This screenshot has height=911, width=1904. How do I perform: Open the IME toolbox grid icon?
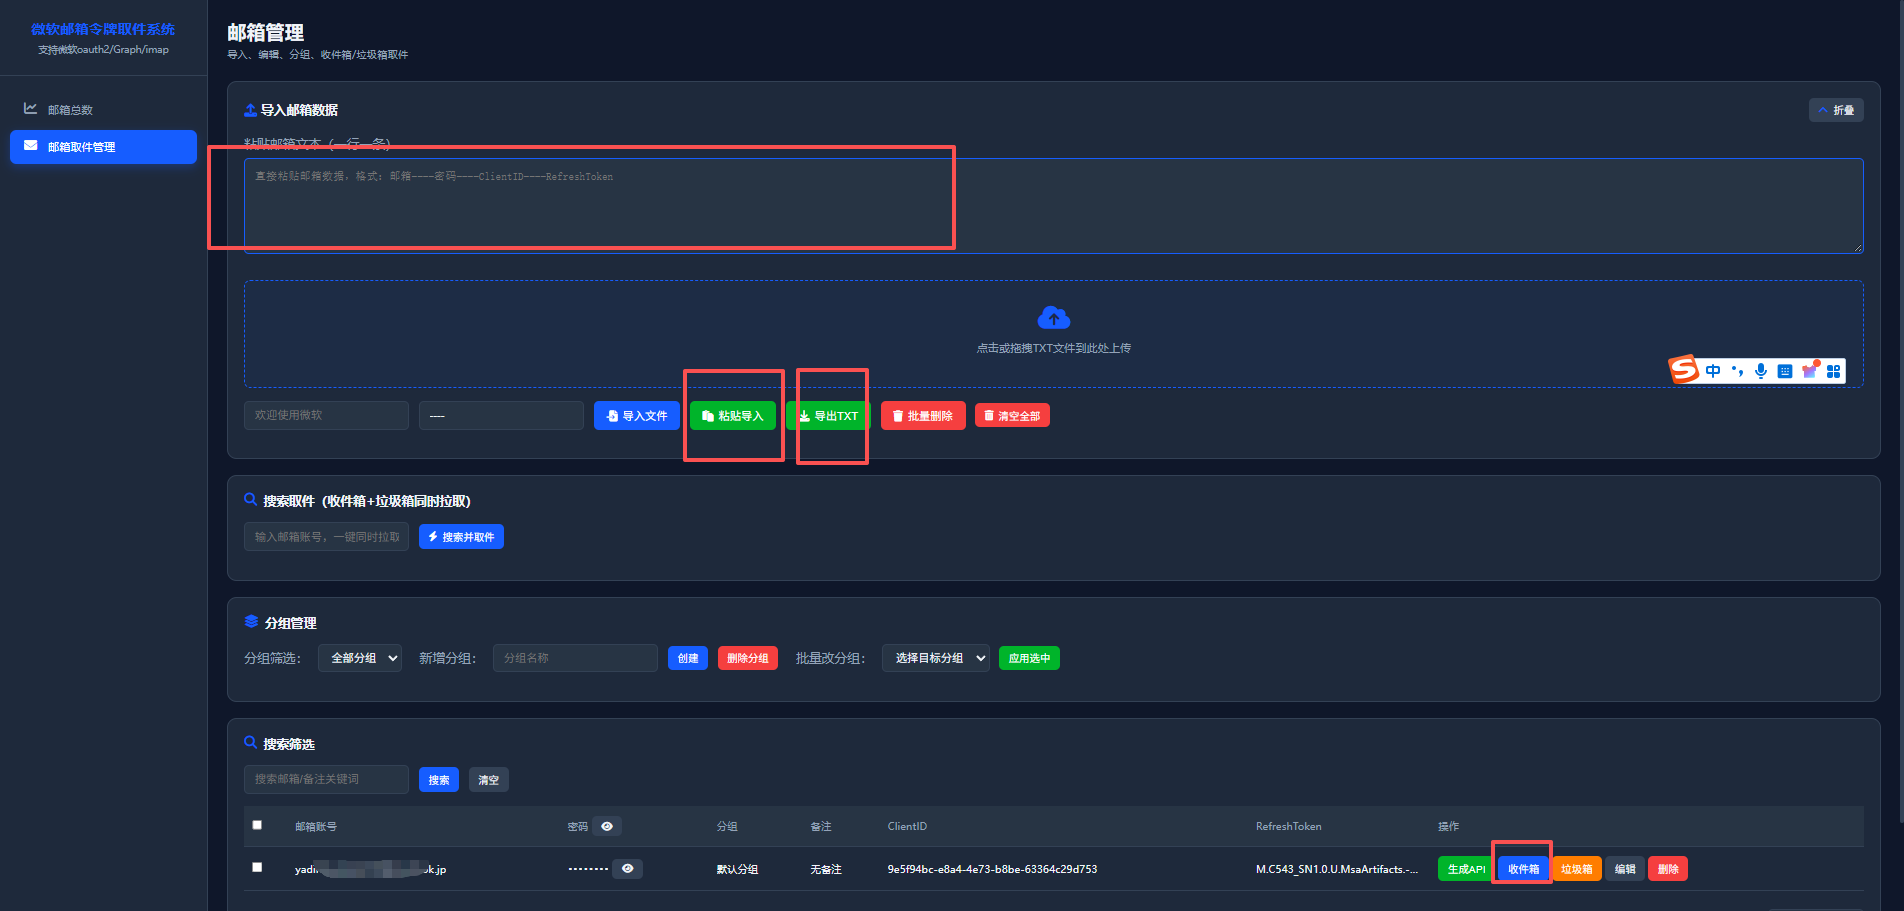tap(1833, 371)
